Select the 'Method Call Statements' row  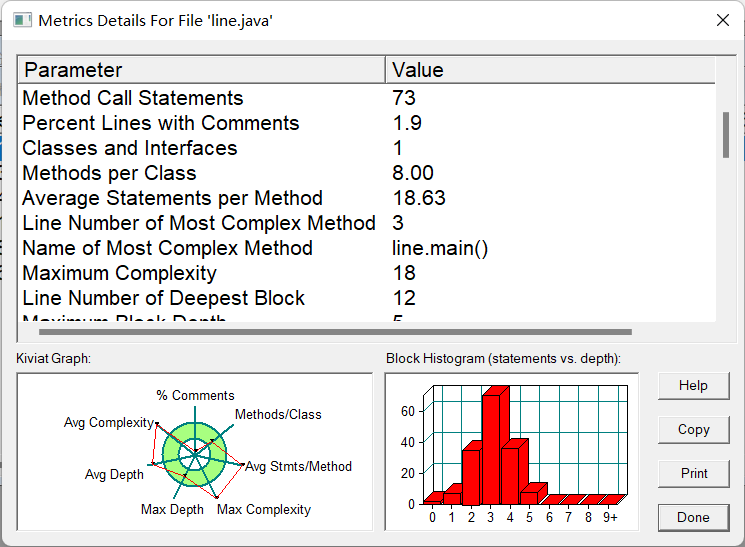(x=367, y=98)
